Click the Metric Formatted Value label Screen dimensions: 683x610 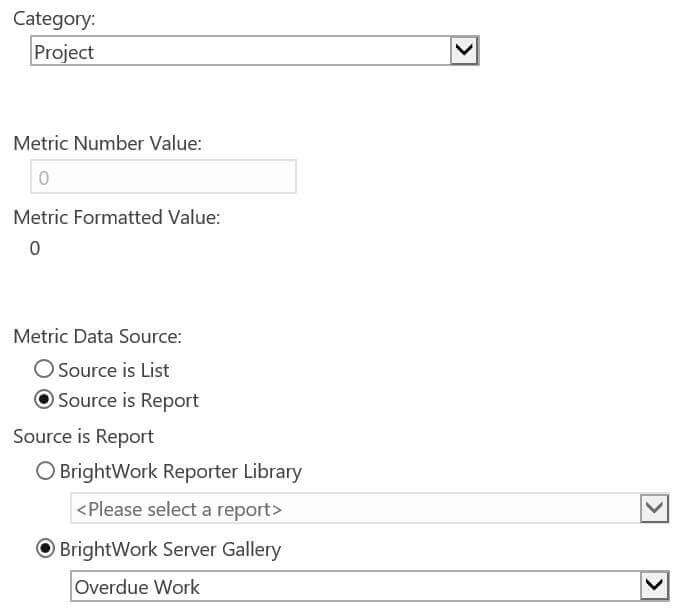tap(117, 217)
